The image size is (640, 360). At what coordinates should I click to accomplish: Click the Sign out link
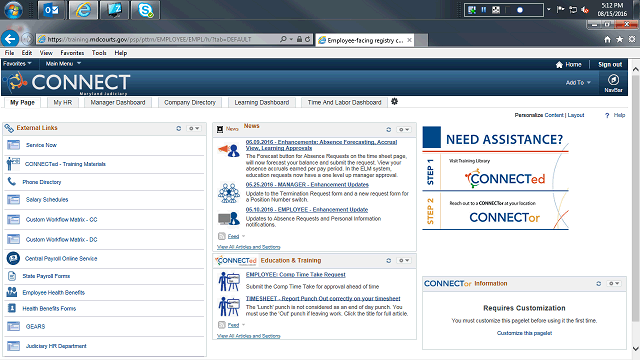click(610, 64)
